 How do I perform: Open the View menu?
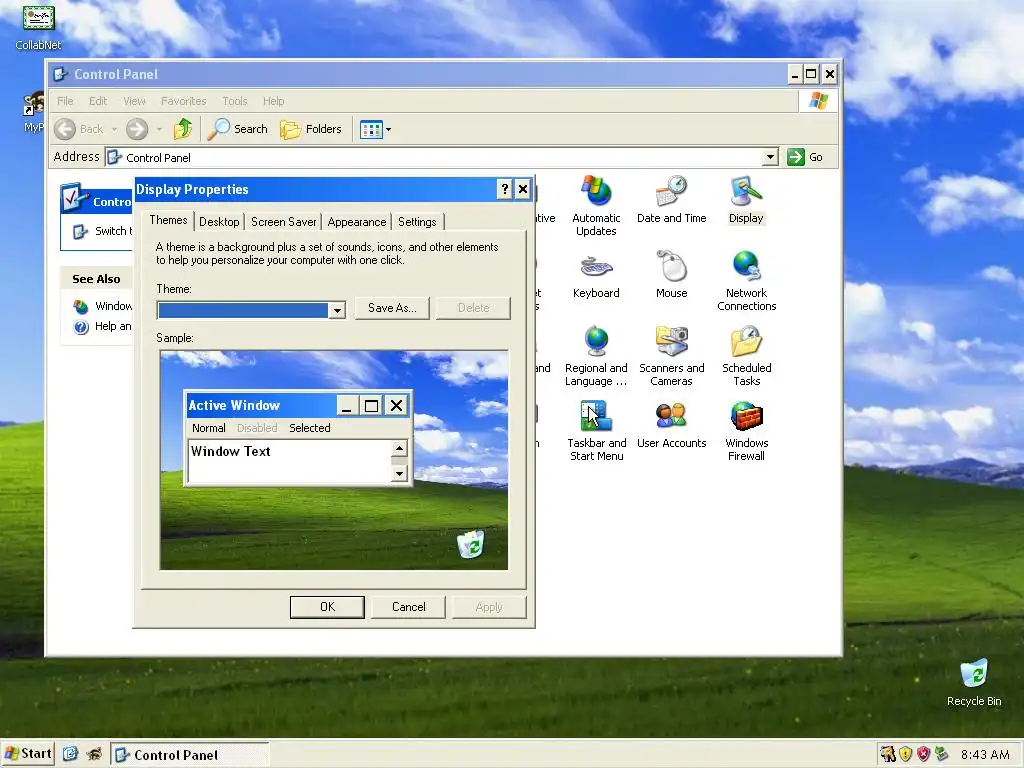pos(134,101)
